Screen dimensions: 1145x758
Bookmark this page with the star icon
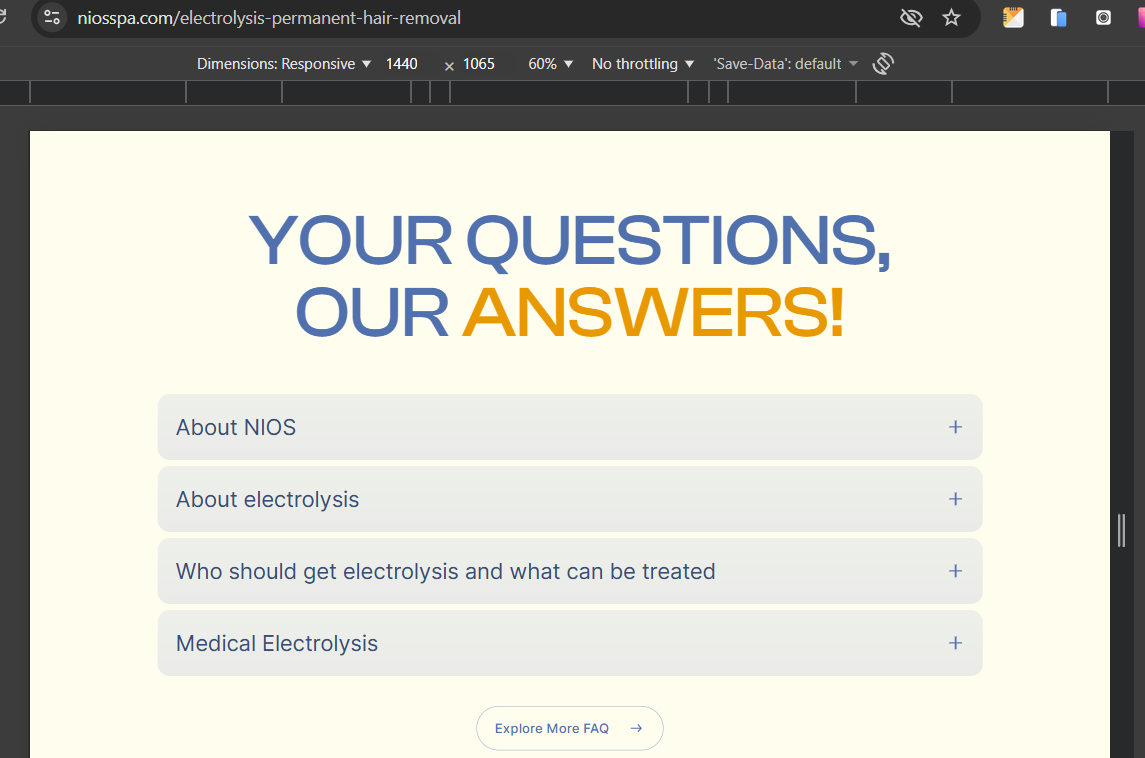pos(951,18)
